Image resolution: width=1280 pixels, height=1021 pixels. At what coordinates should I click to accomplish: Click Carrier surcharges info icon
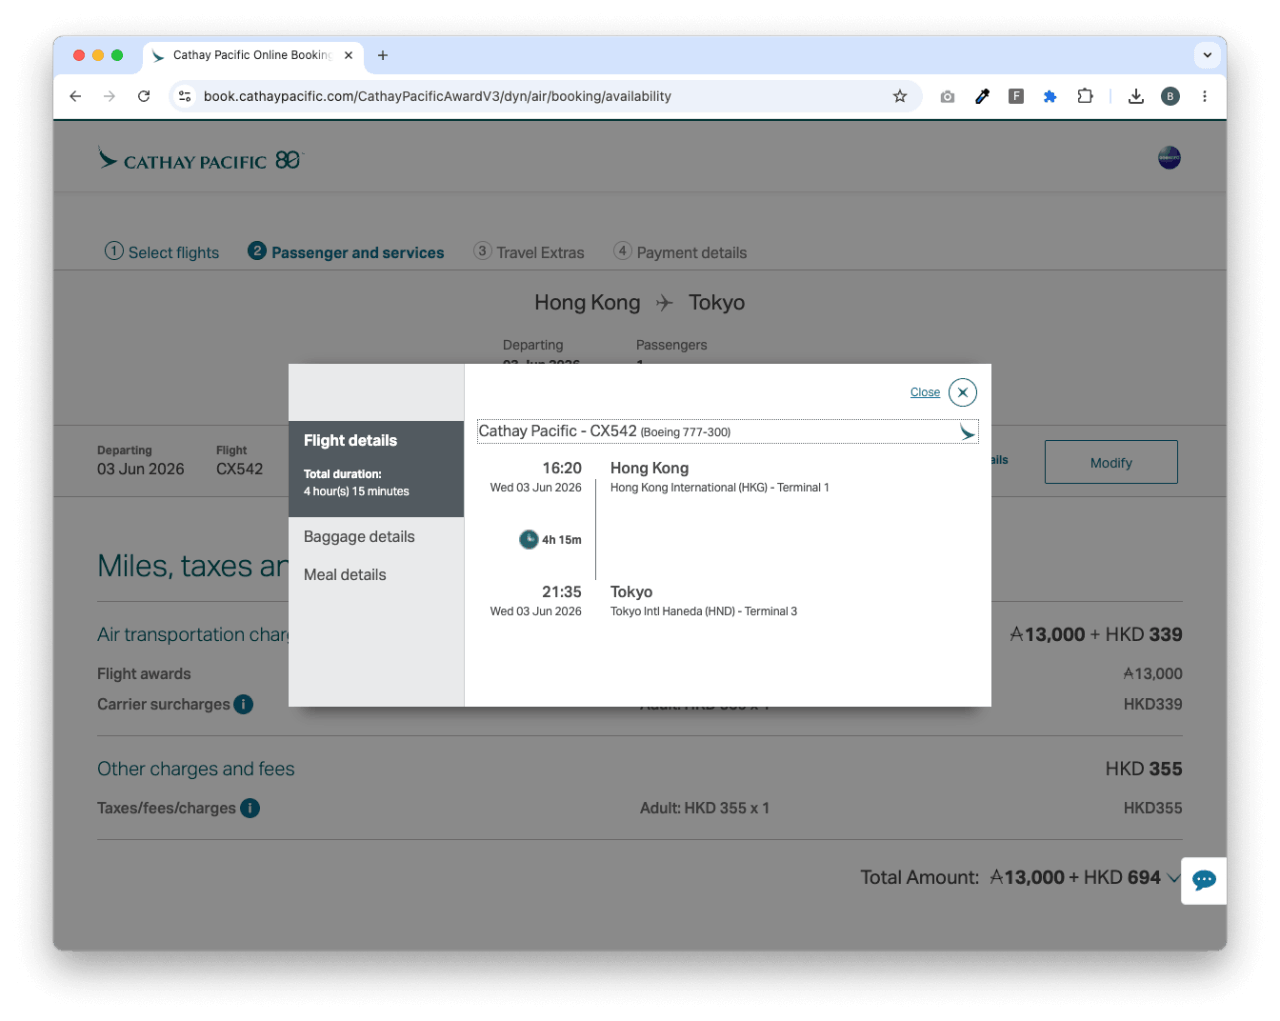click(x=243, y=704)
